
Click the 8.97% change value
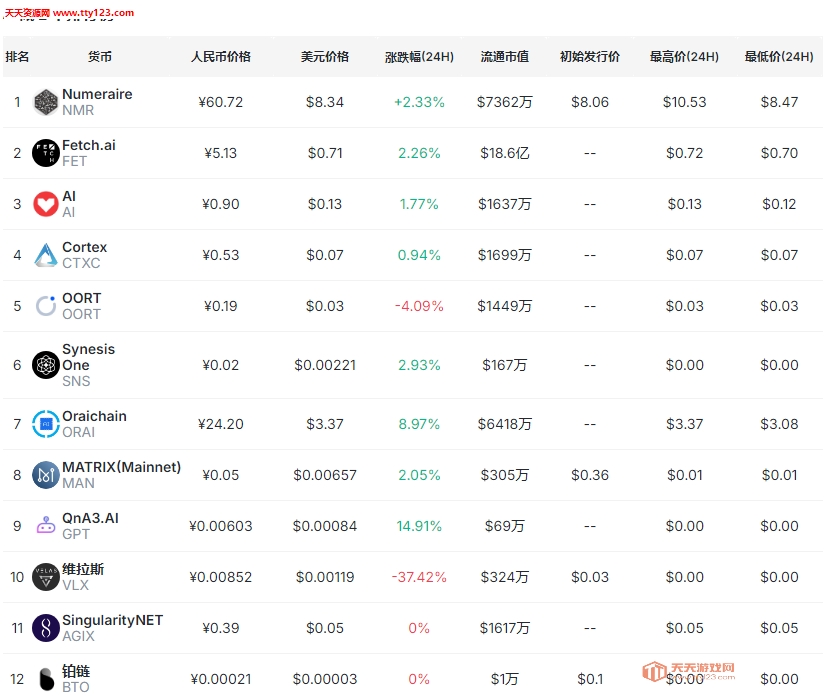point(419,424)
